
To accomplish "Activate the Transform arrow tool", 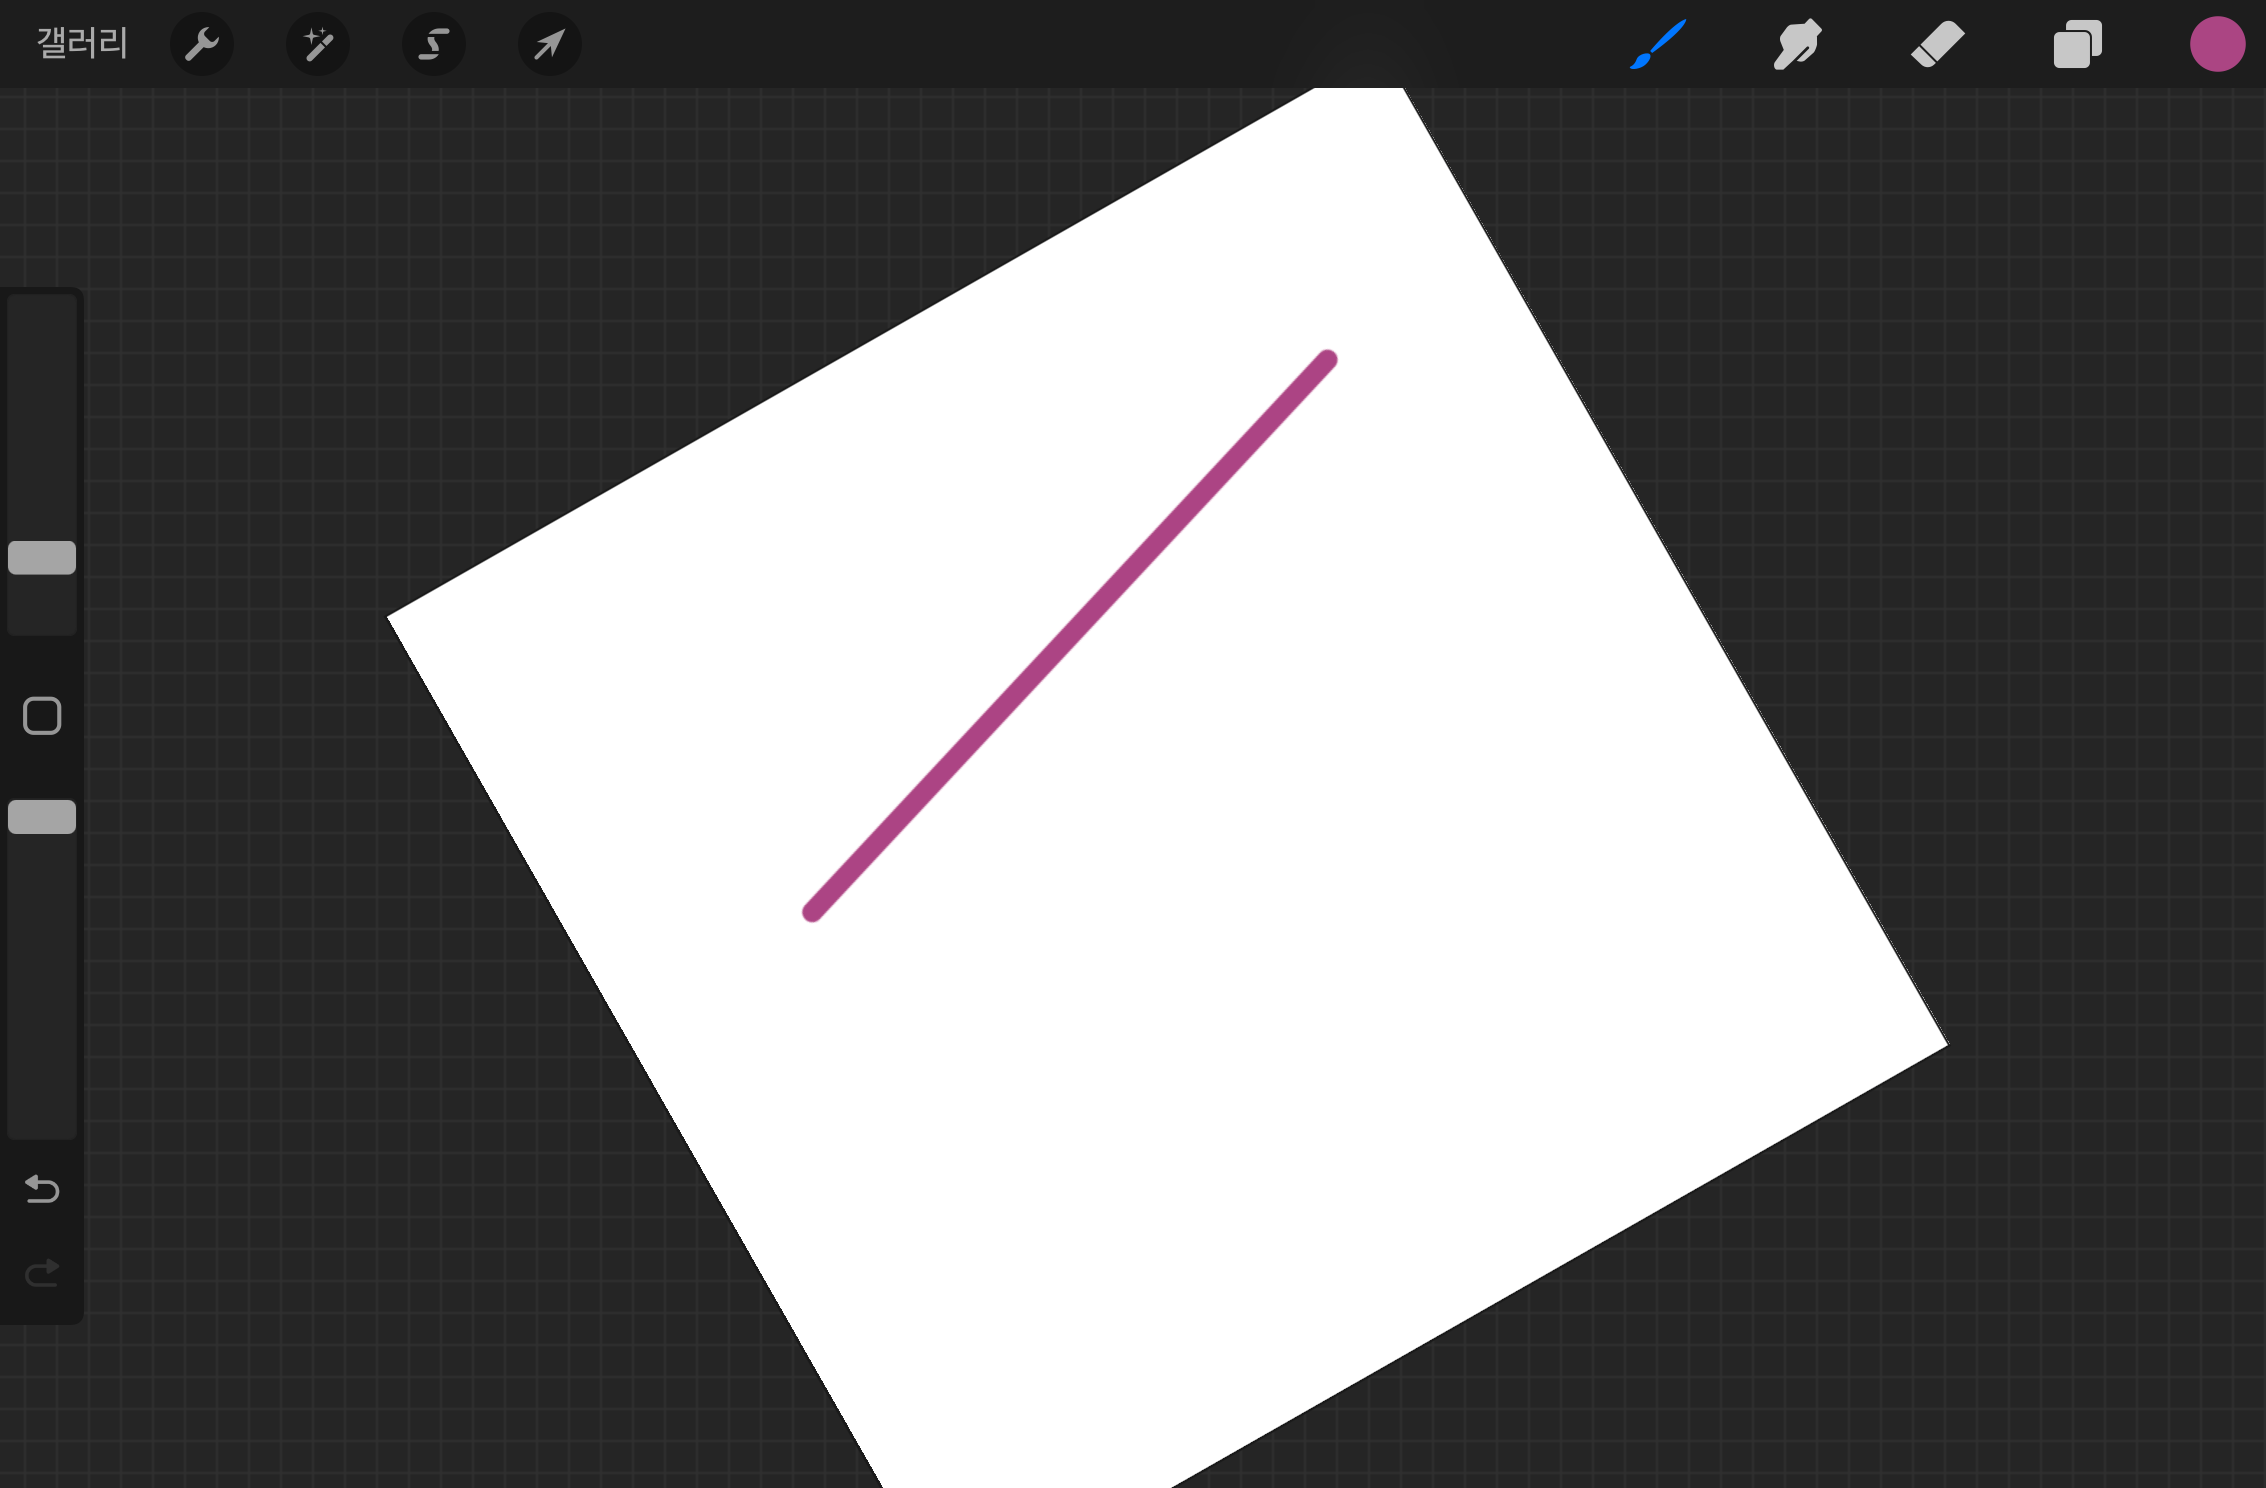I will (550, 44).
